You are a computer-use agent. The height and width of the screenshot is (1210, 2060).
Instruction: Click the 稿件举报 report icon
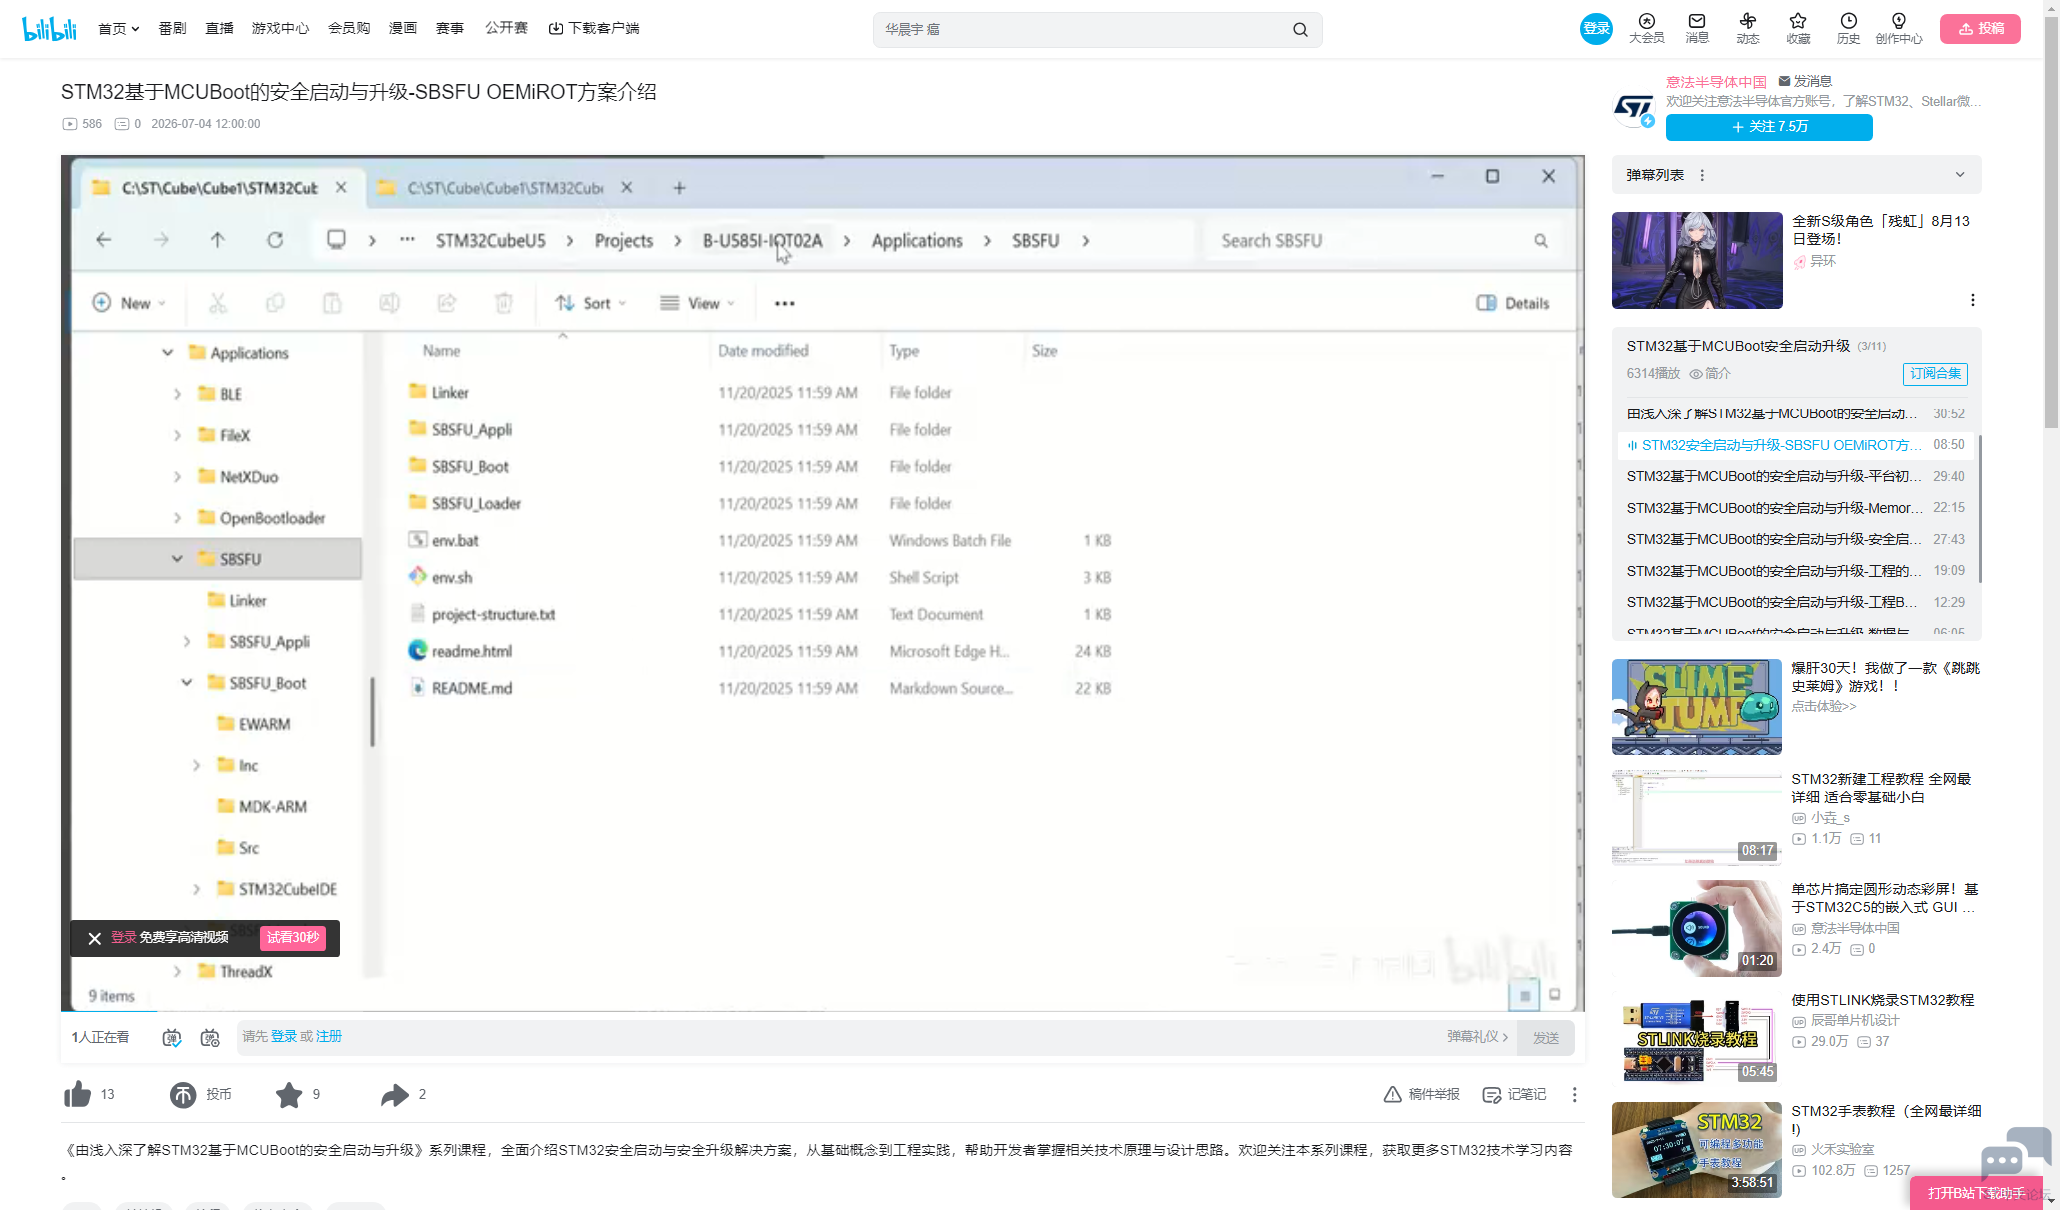tap(1421, 1094)
